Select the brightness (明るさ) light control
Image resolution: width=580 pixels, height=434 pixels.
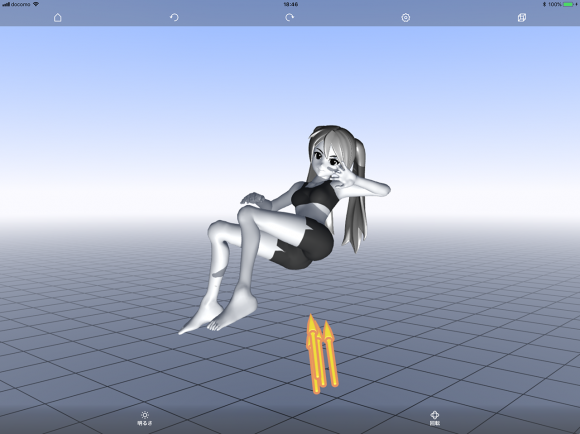pyautogui.click(x=145, y=418)
